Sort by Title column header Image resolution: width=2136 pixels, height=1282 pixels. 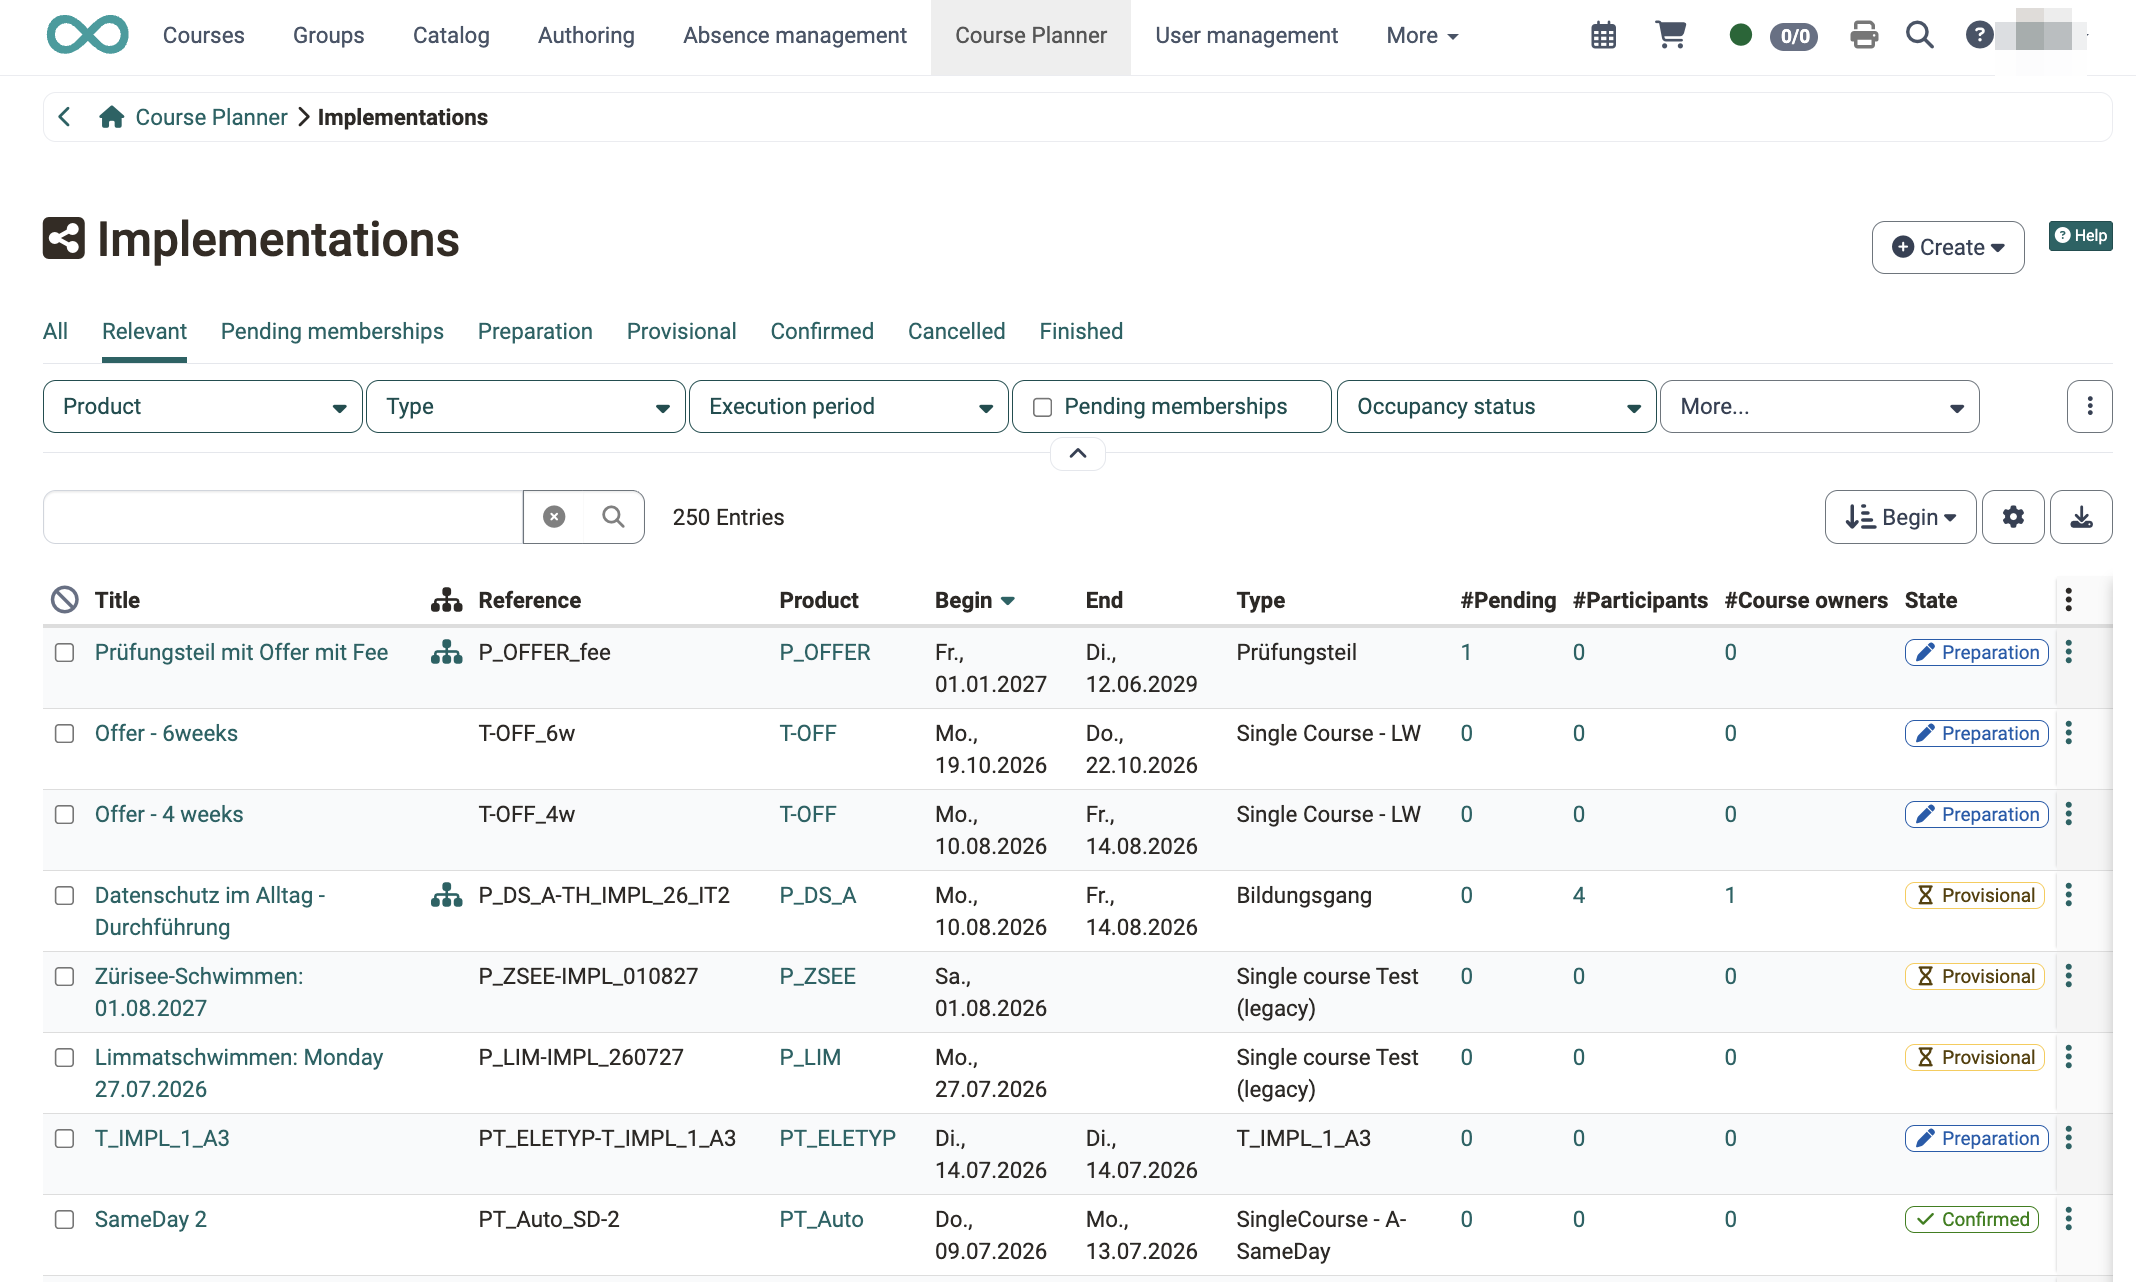pos(117,600)
